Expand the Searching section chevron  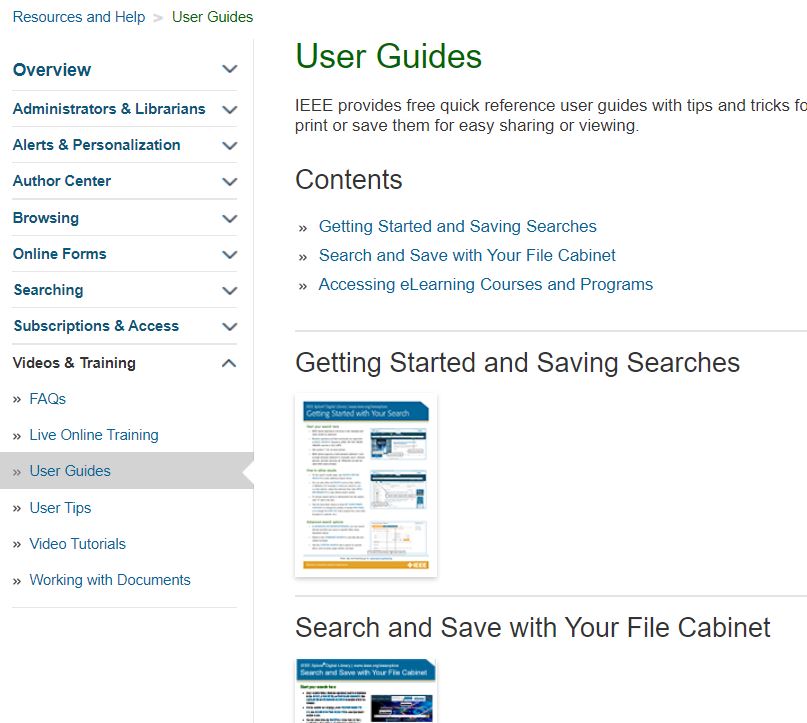pyautogui.click(x=230, y=290)
